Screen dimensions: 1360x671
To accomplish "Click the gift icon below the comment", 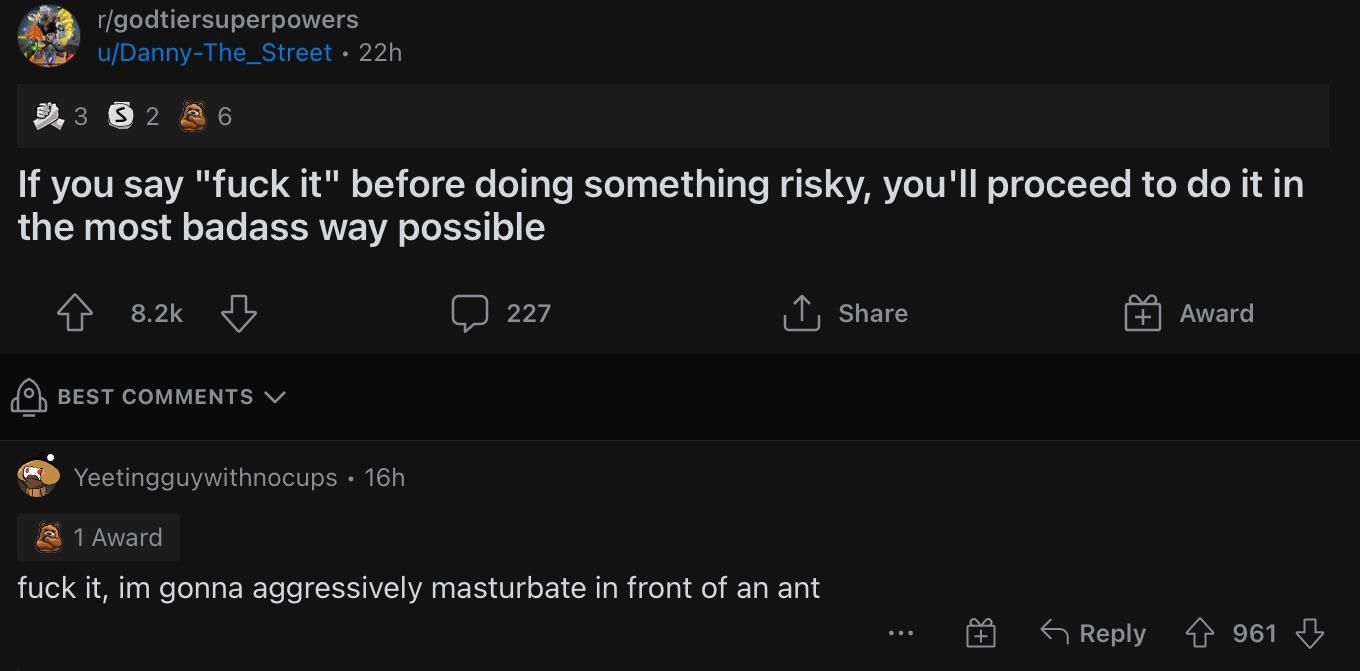I will 981,633.
